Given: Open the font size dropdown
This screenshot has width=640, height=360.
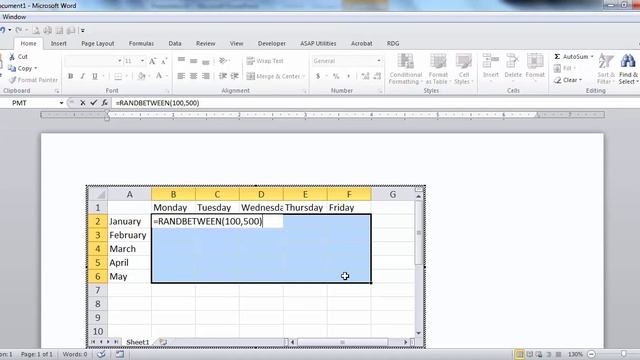Looking at the screenshot, I should click(142, 61).
